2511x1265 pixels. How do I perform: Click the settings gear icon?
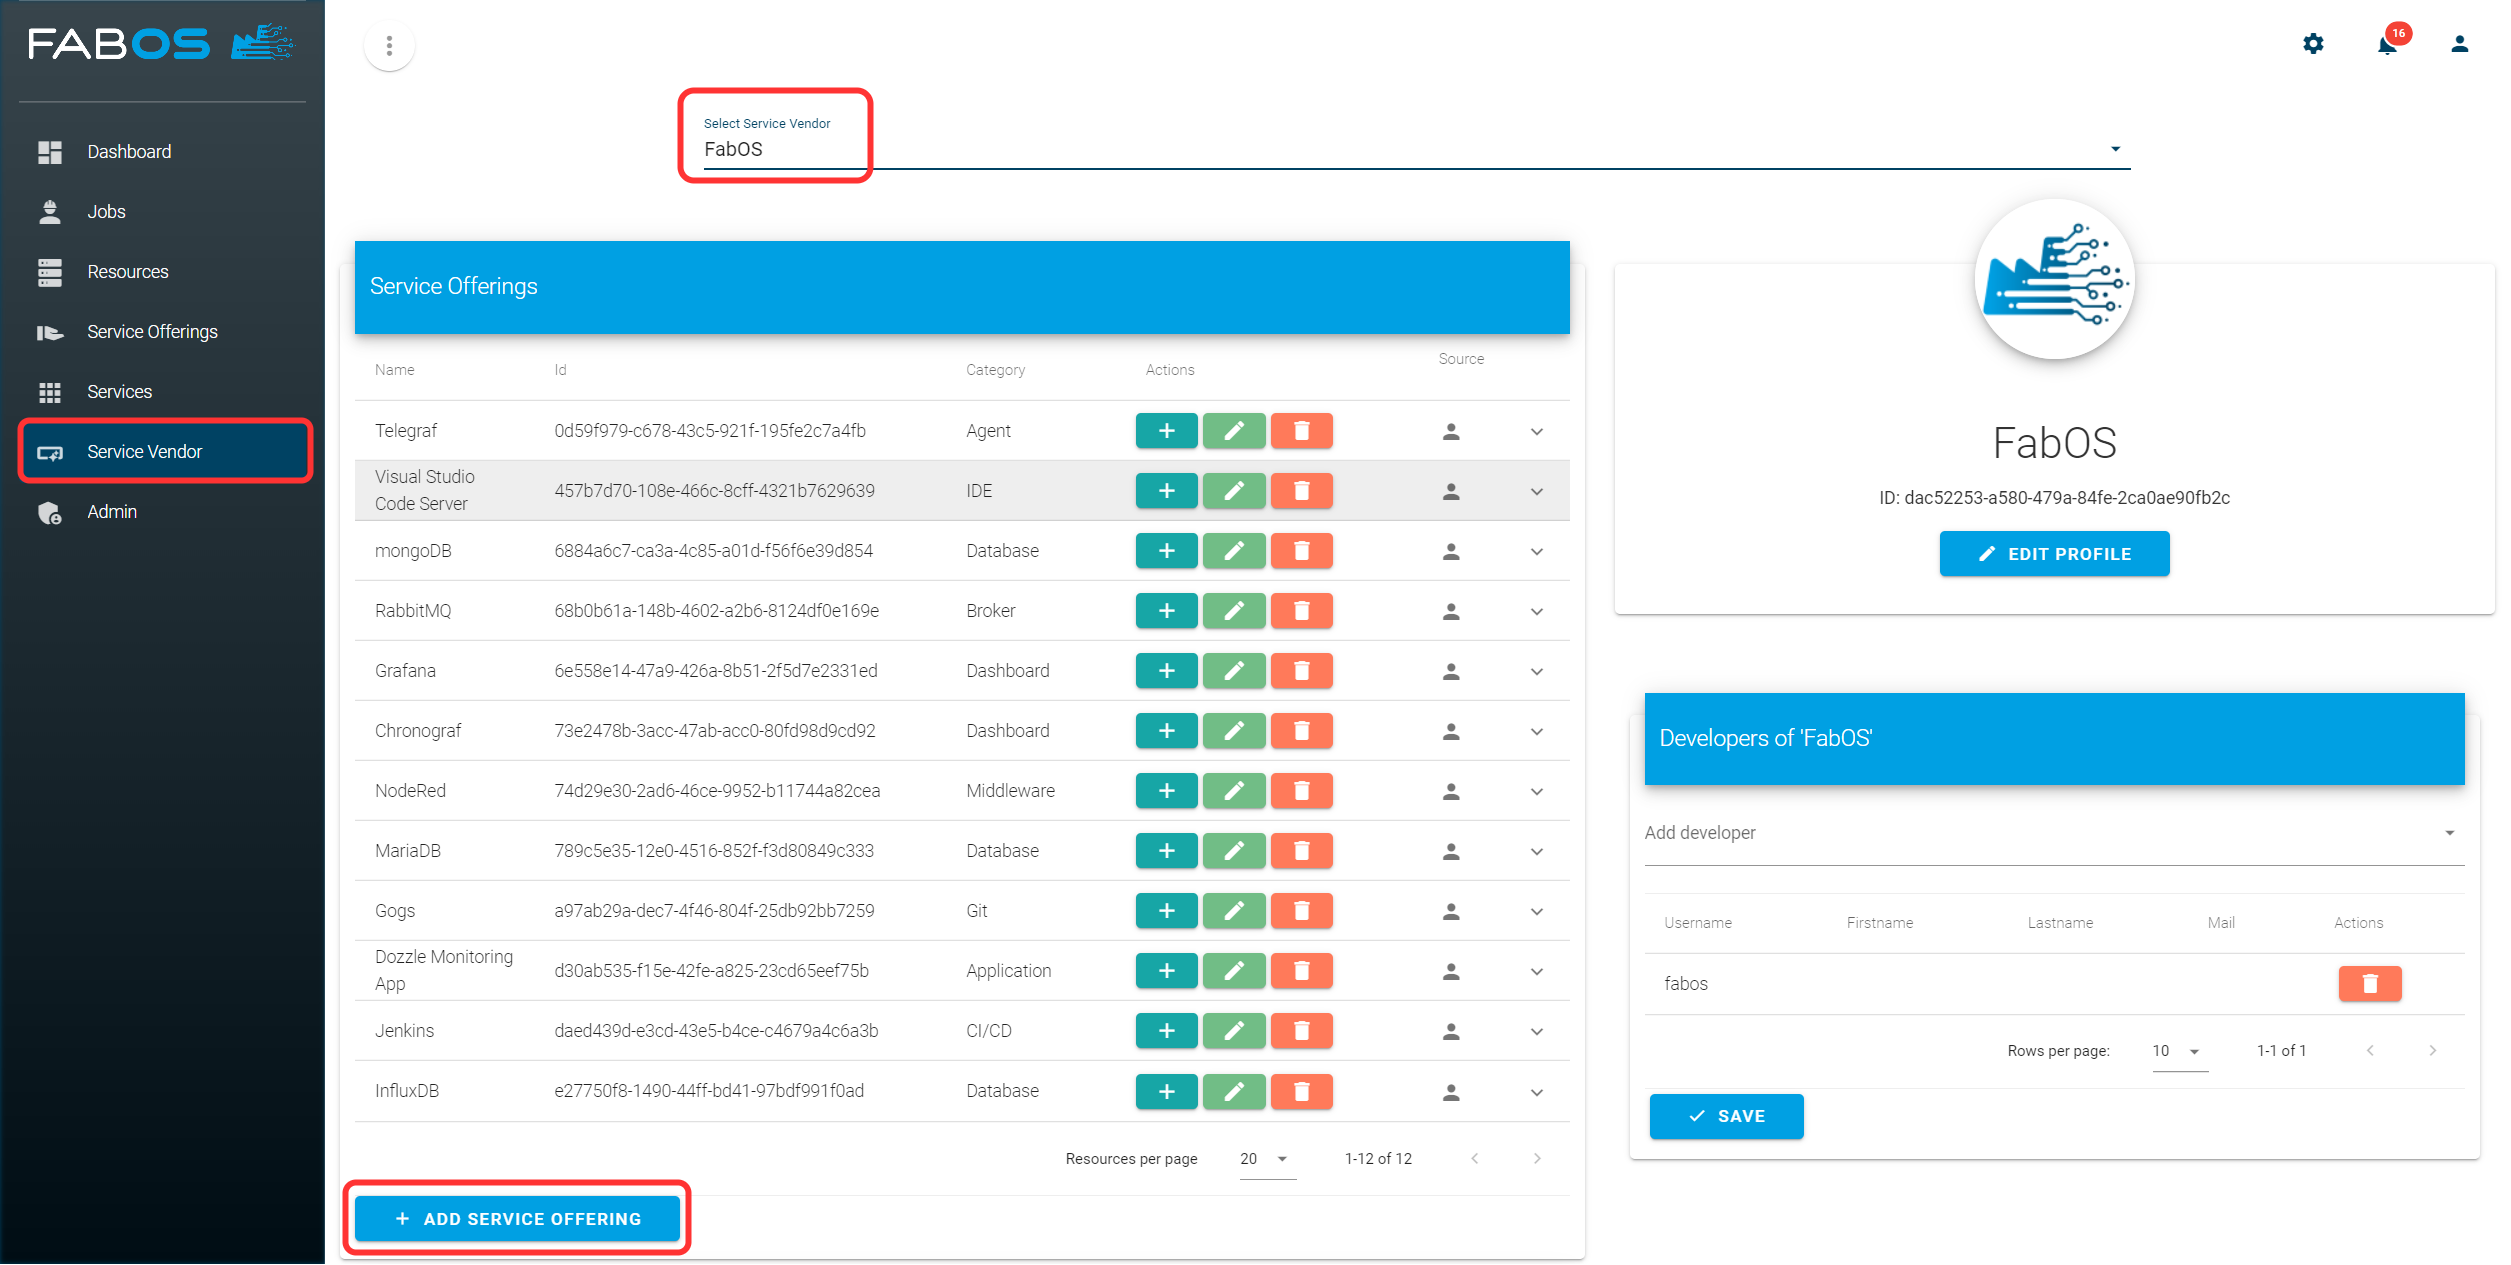click(2313, 44)
